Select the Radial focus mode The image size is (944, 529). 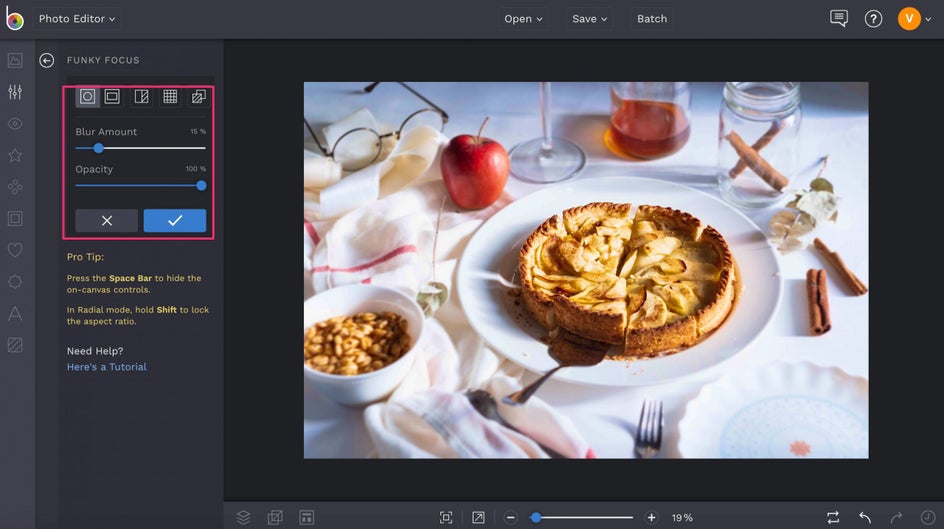pyautogui.click(x=87, y=96)
